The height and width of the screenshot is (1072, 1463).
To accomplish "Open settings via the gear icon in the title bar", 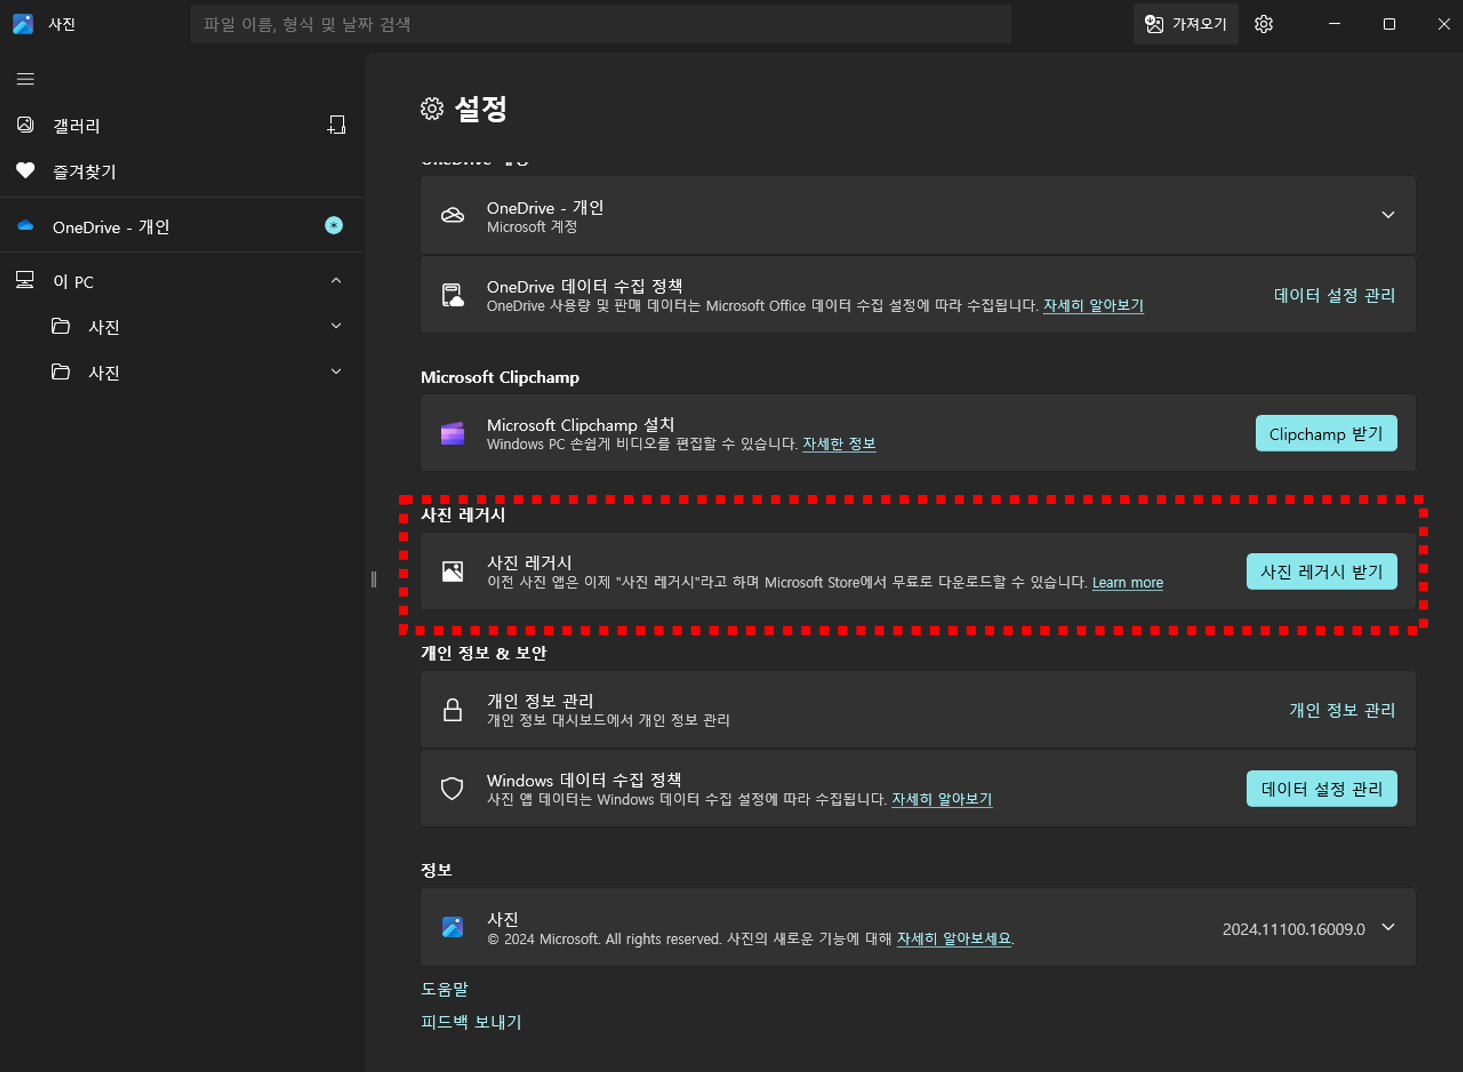I will [1264, 24].
